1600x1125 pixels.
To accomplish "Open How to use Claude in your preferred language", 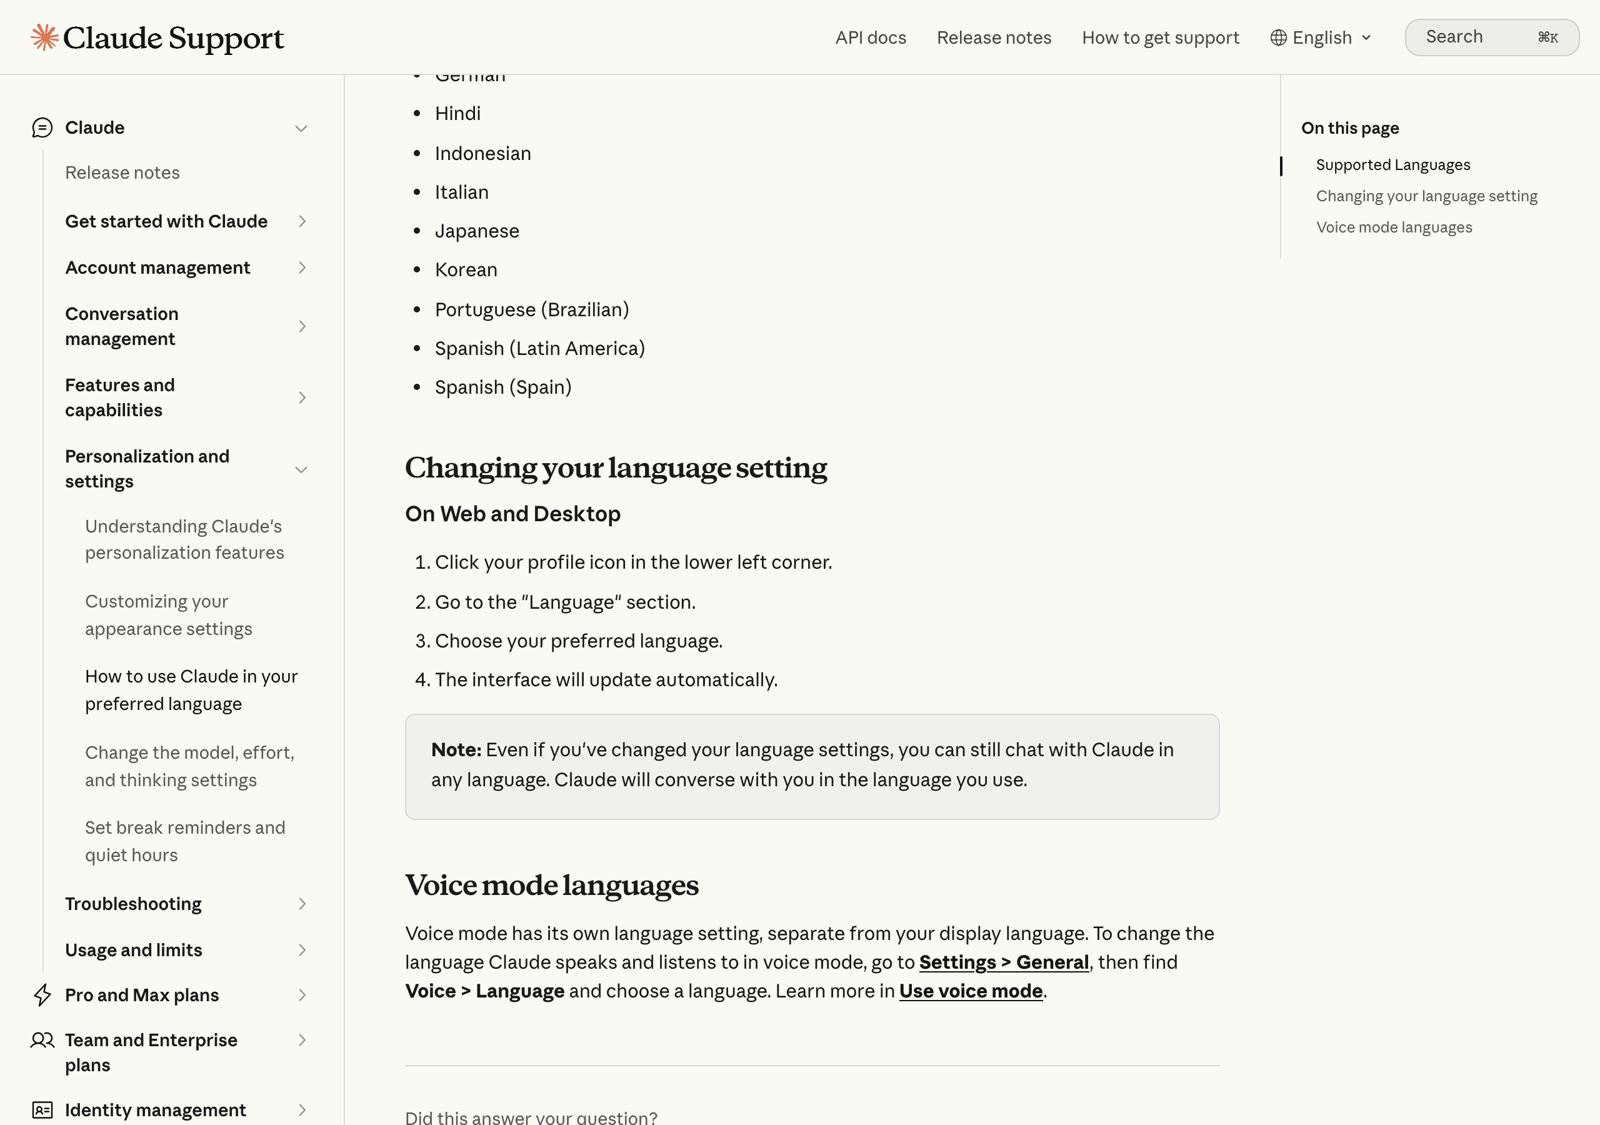I will [x=191, y=690].
